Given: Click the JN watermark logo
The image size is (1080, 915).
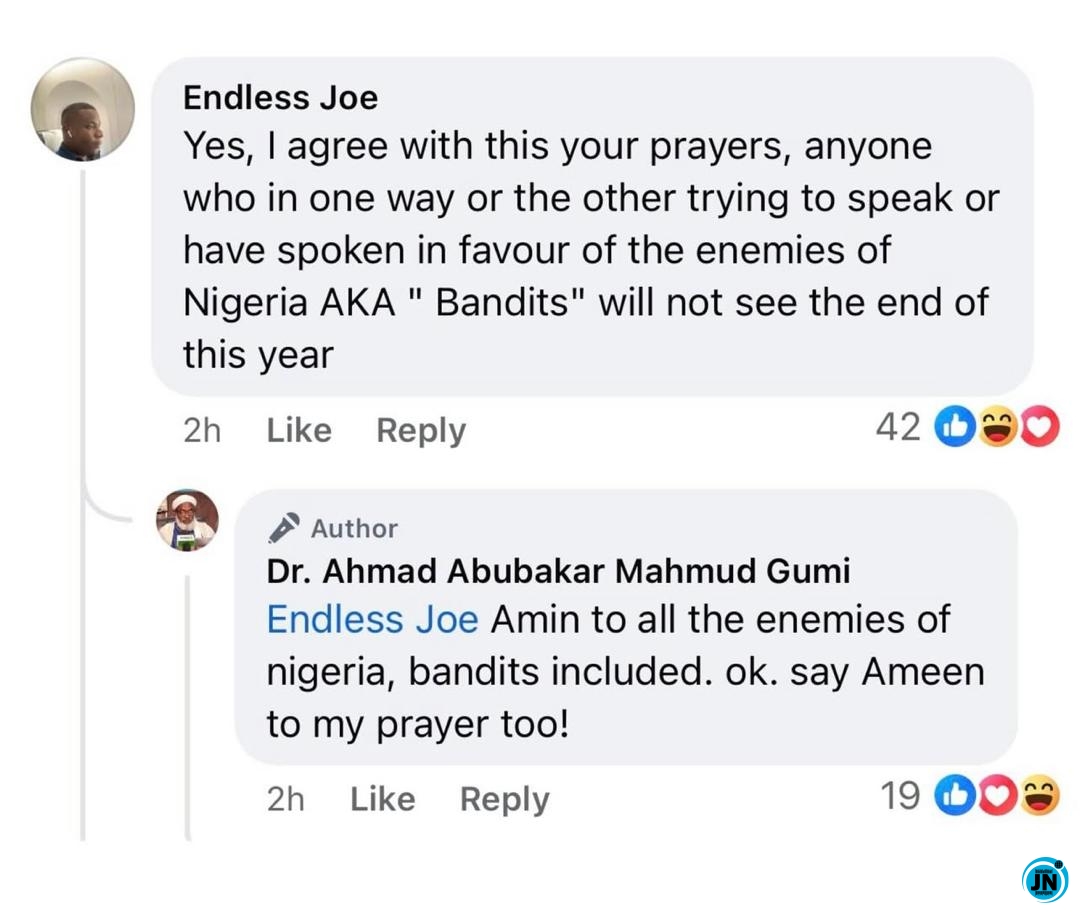Looking at the screenshot, I should [x=1045, y=880].
